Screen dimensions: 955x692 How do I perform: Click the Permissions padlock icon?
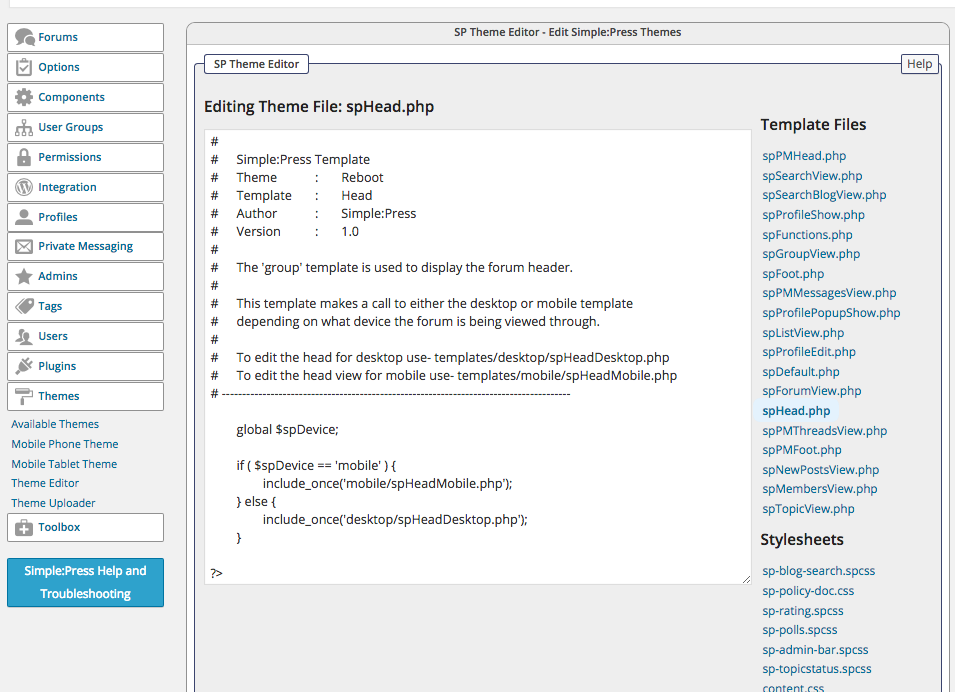click(x=24, y=157)
